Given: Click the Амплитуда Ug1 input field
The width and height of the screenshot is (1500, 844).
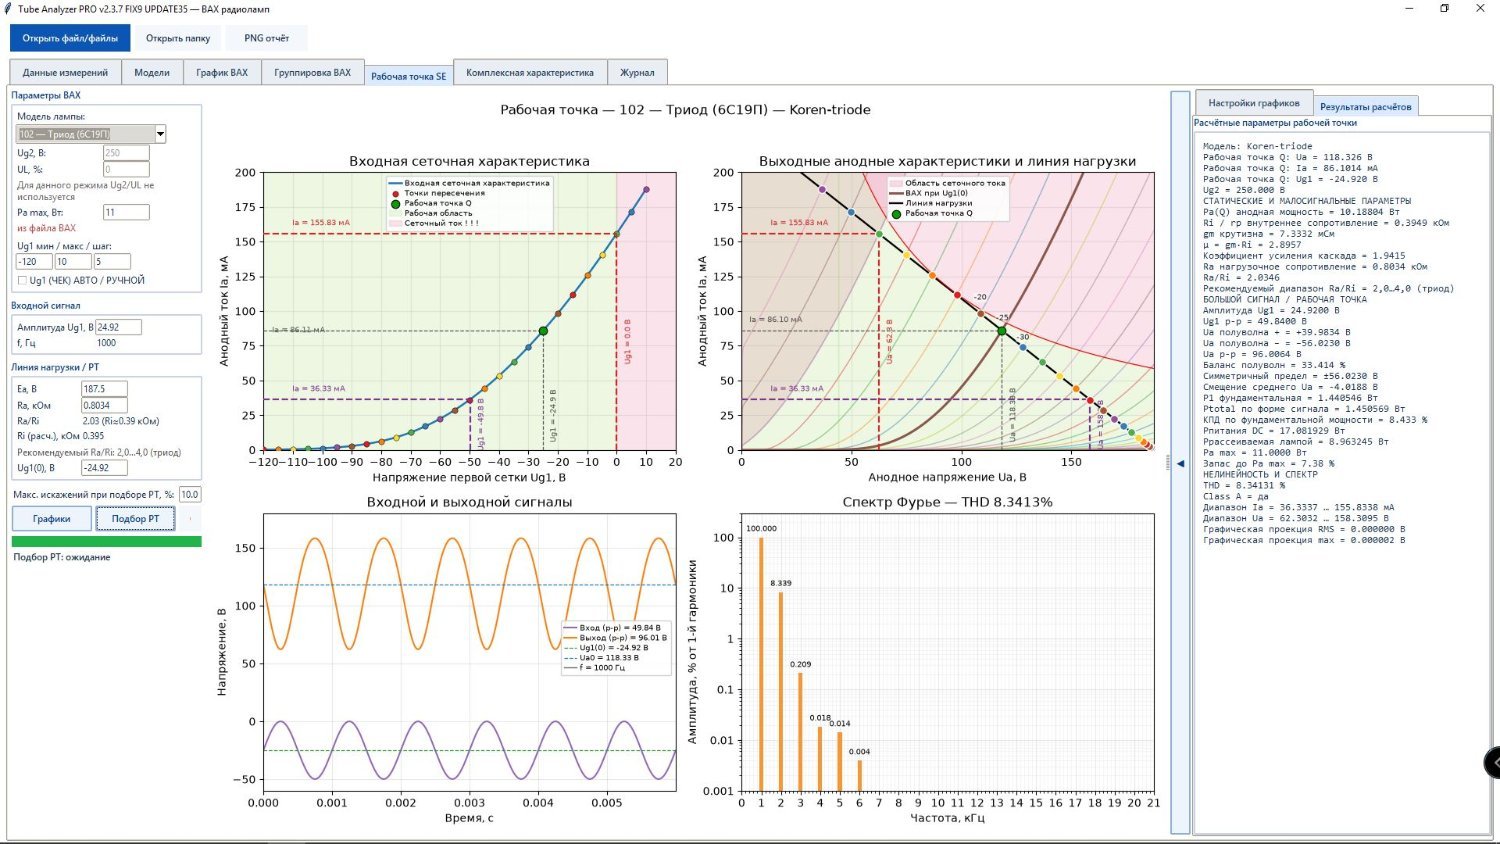Looking at the screenshot, I should click(x=118, y=327).
